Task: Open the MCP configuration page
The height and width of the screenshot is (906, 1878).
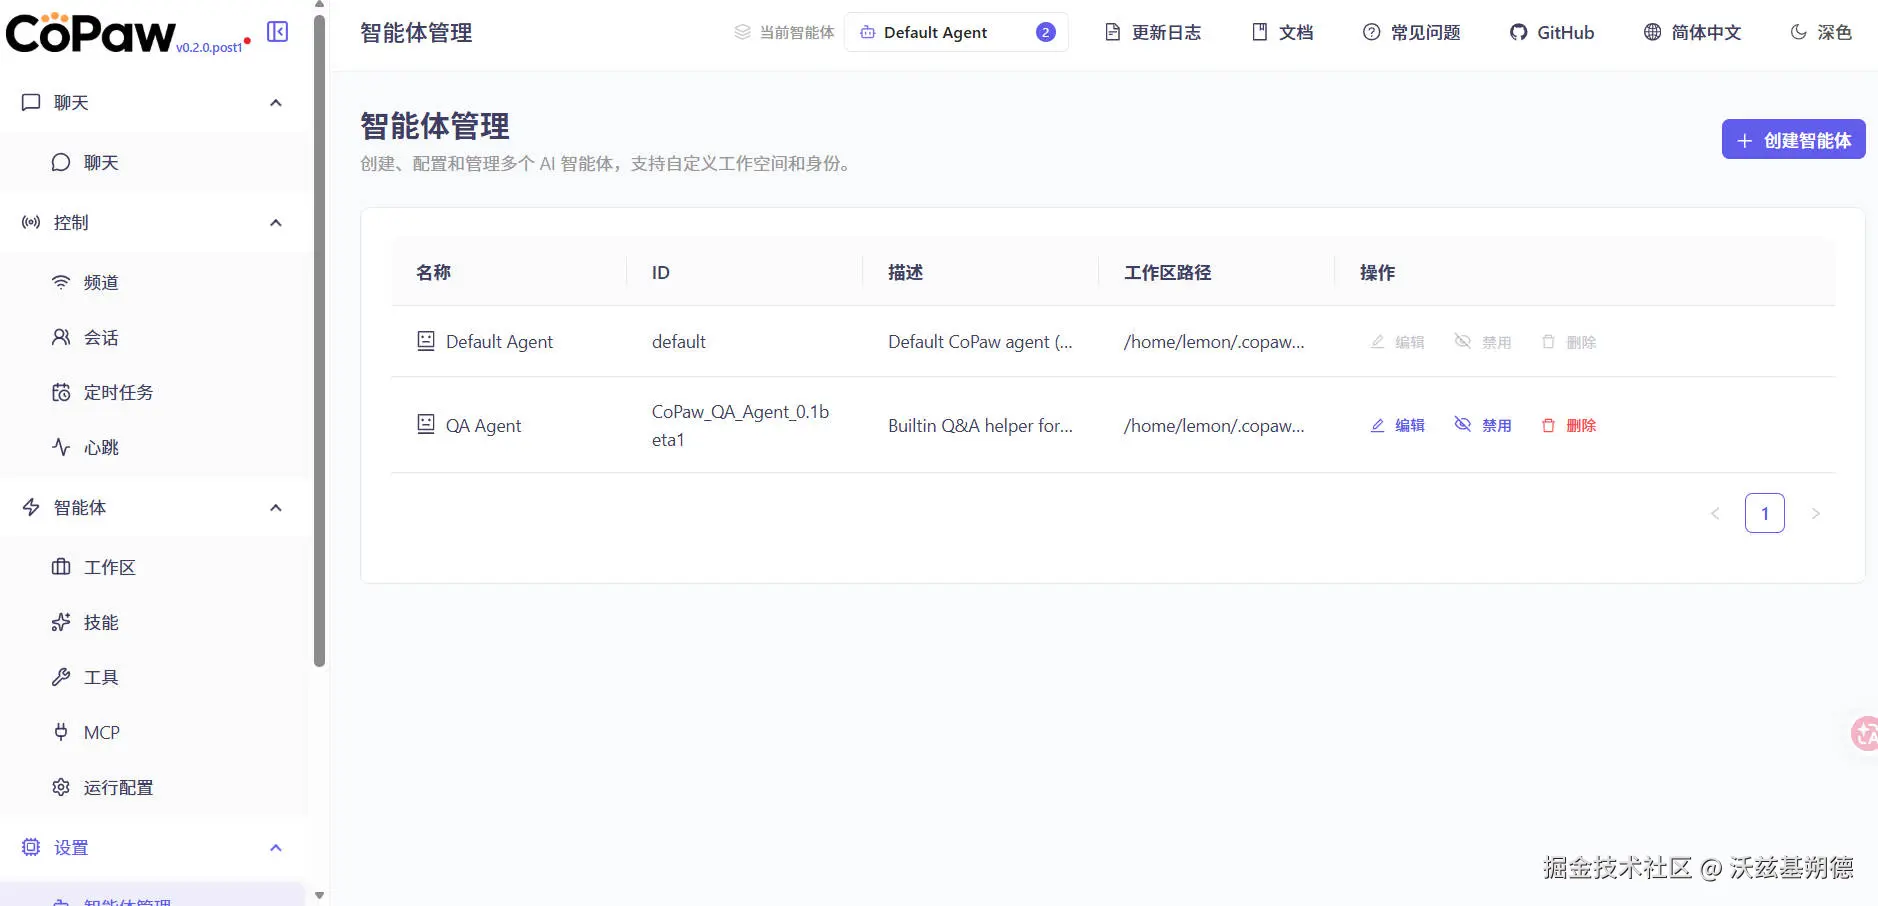Action: point(100,732)
